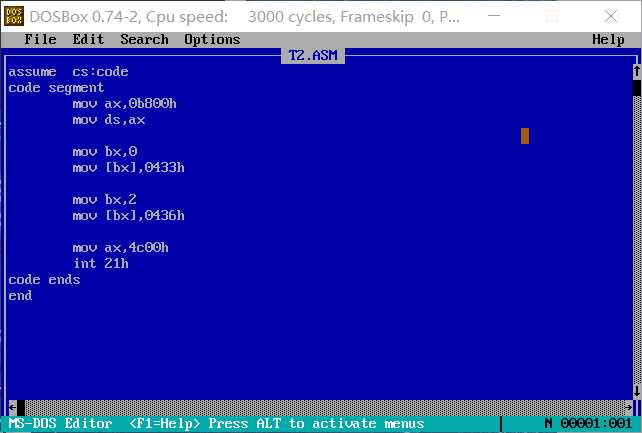The height and width of the screenshot is (433, 642).
Task: Click the final 'end' line
Action: pyautogui.click(x=20, y=295)
